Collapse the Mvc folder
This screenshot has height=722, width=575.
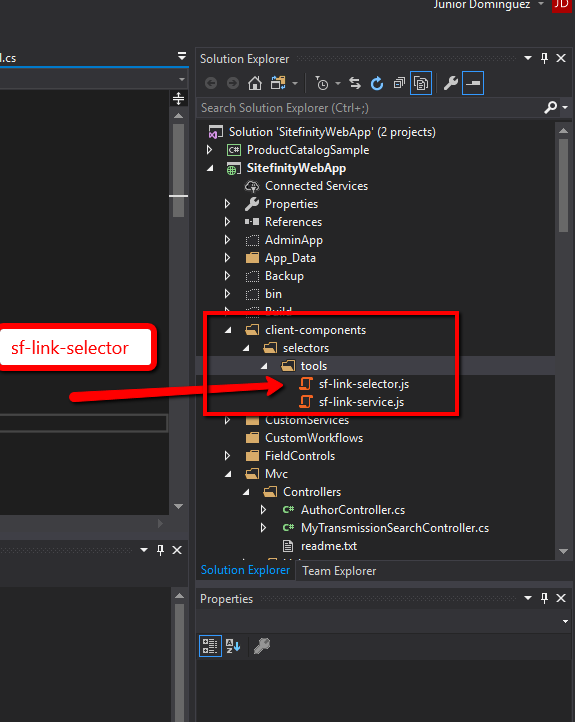click(x=228, y=474)
